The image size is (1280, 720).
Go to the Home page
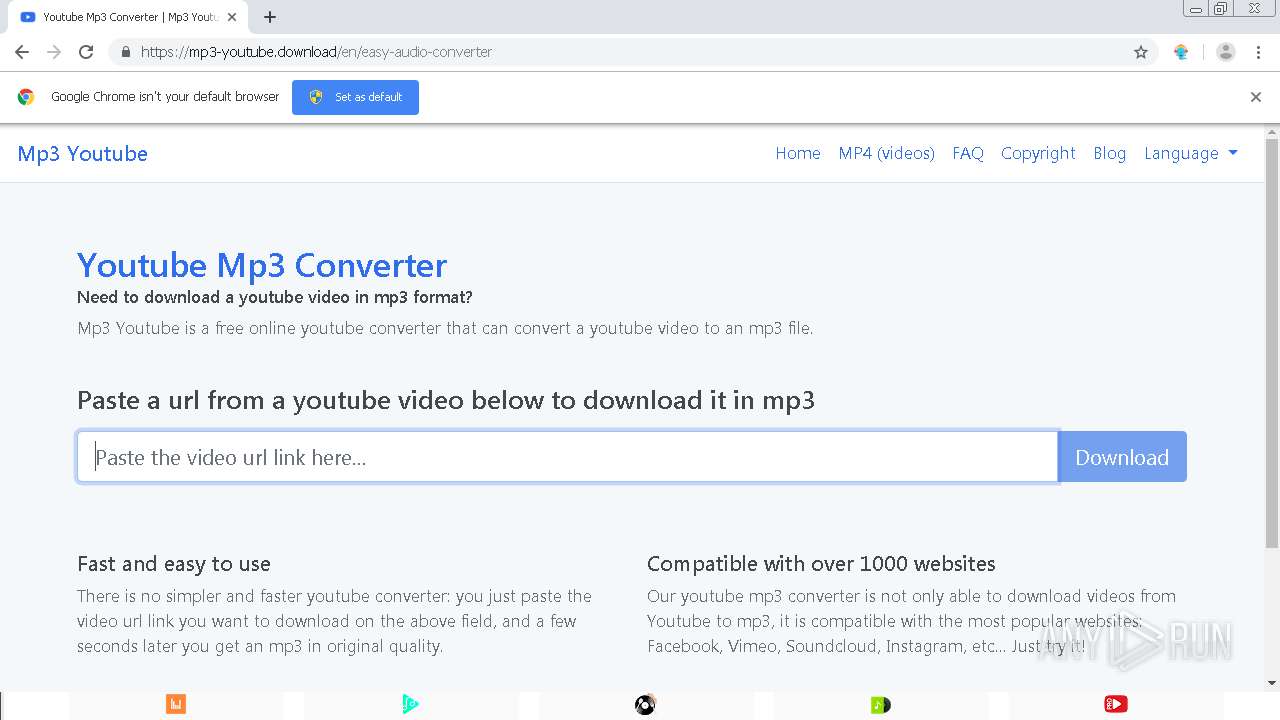pyautogui.click(x=798, y=153)
